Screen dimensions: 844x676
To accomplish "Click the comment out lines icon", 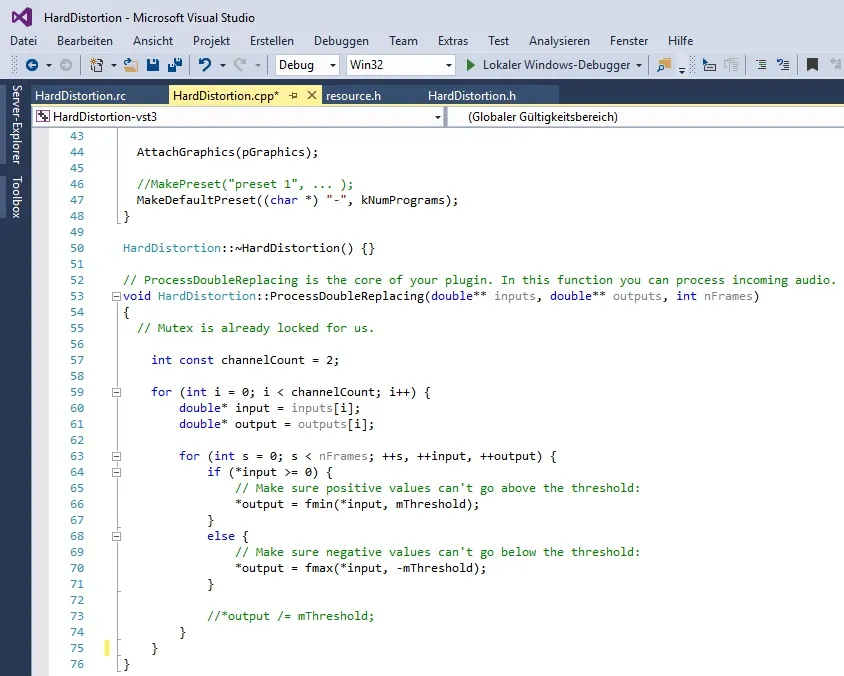I will tap(761, 65).
